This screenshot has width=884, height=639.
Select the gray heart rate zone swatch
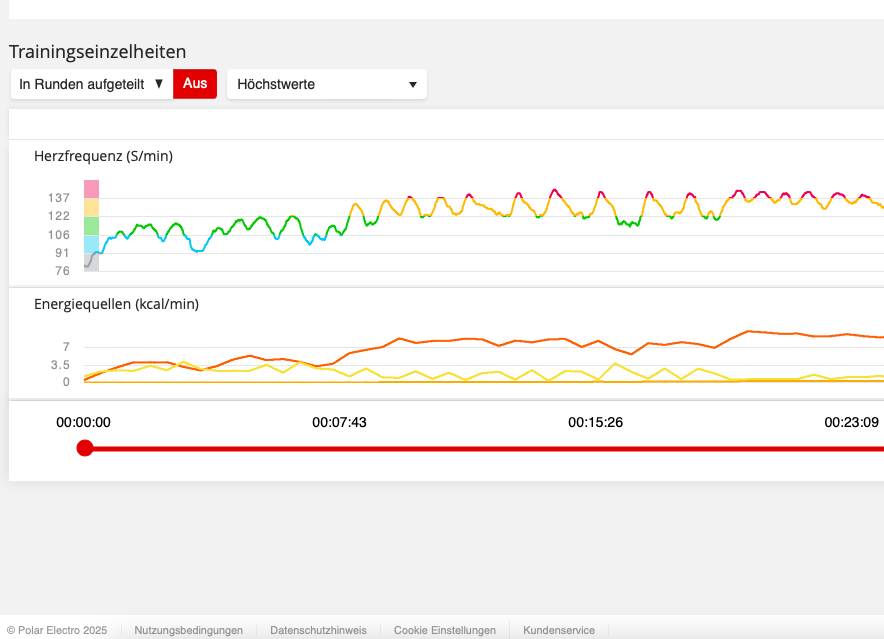[x=91, y=261]
